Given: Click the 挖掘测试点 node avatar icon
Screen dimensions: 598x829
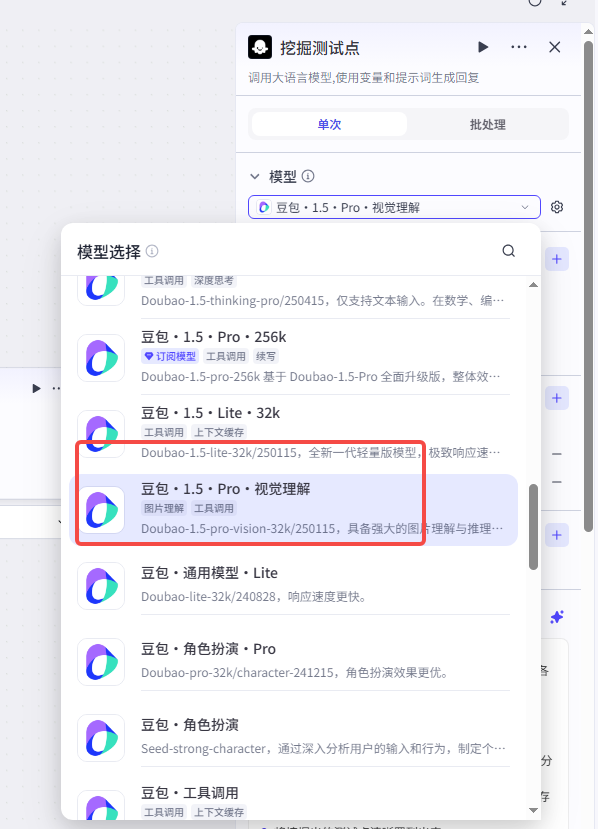Looking at the screenshot, I should coord(260,47).
